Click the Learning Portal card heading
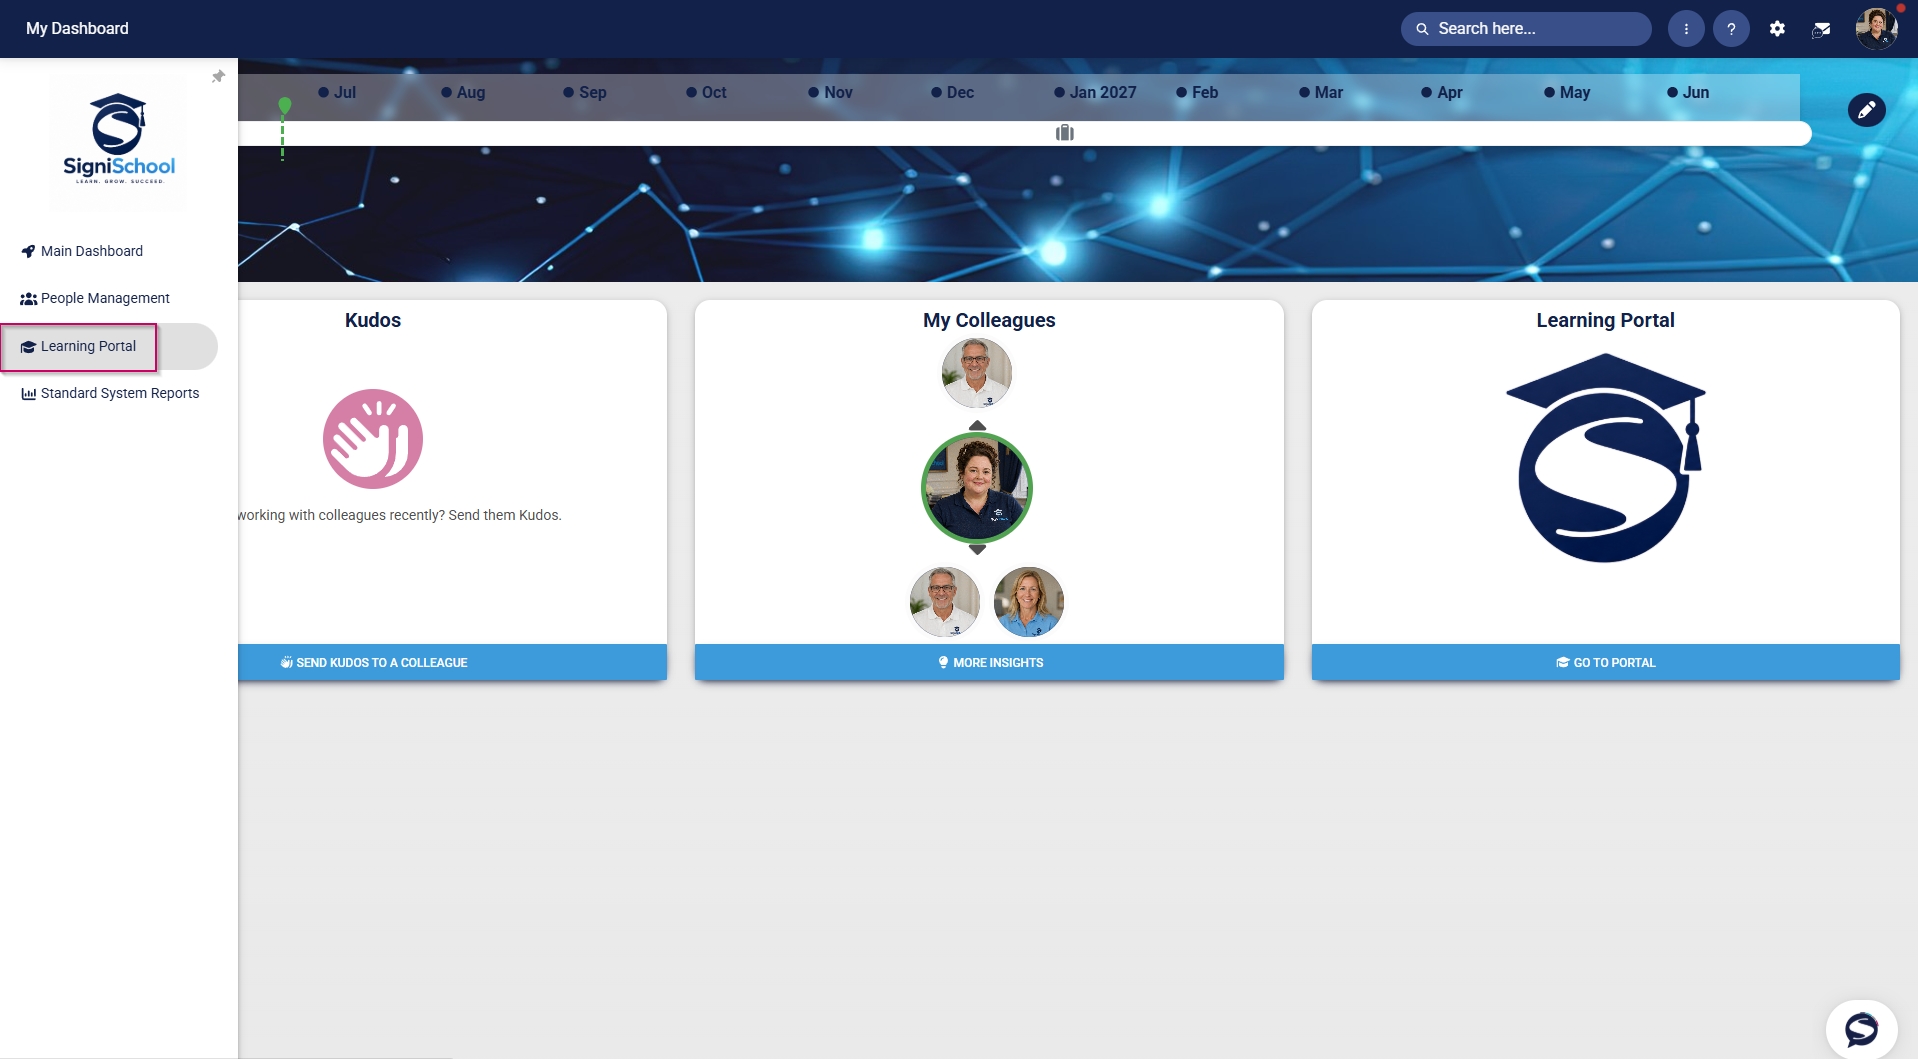Viewport: 1918px width, 1059px height. point(1605,320)
